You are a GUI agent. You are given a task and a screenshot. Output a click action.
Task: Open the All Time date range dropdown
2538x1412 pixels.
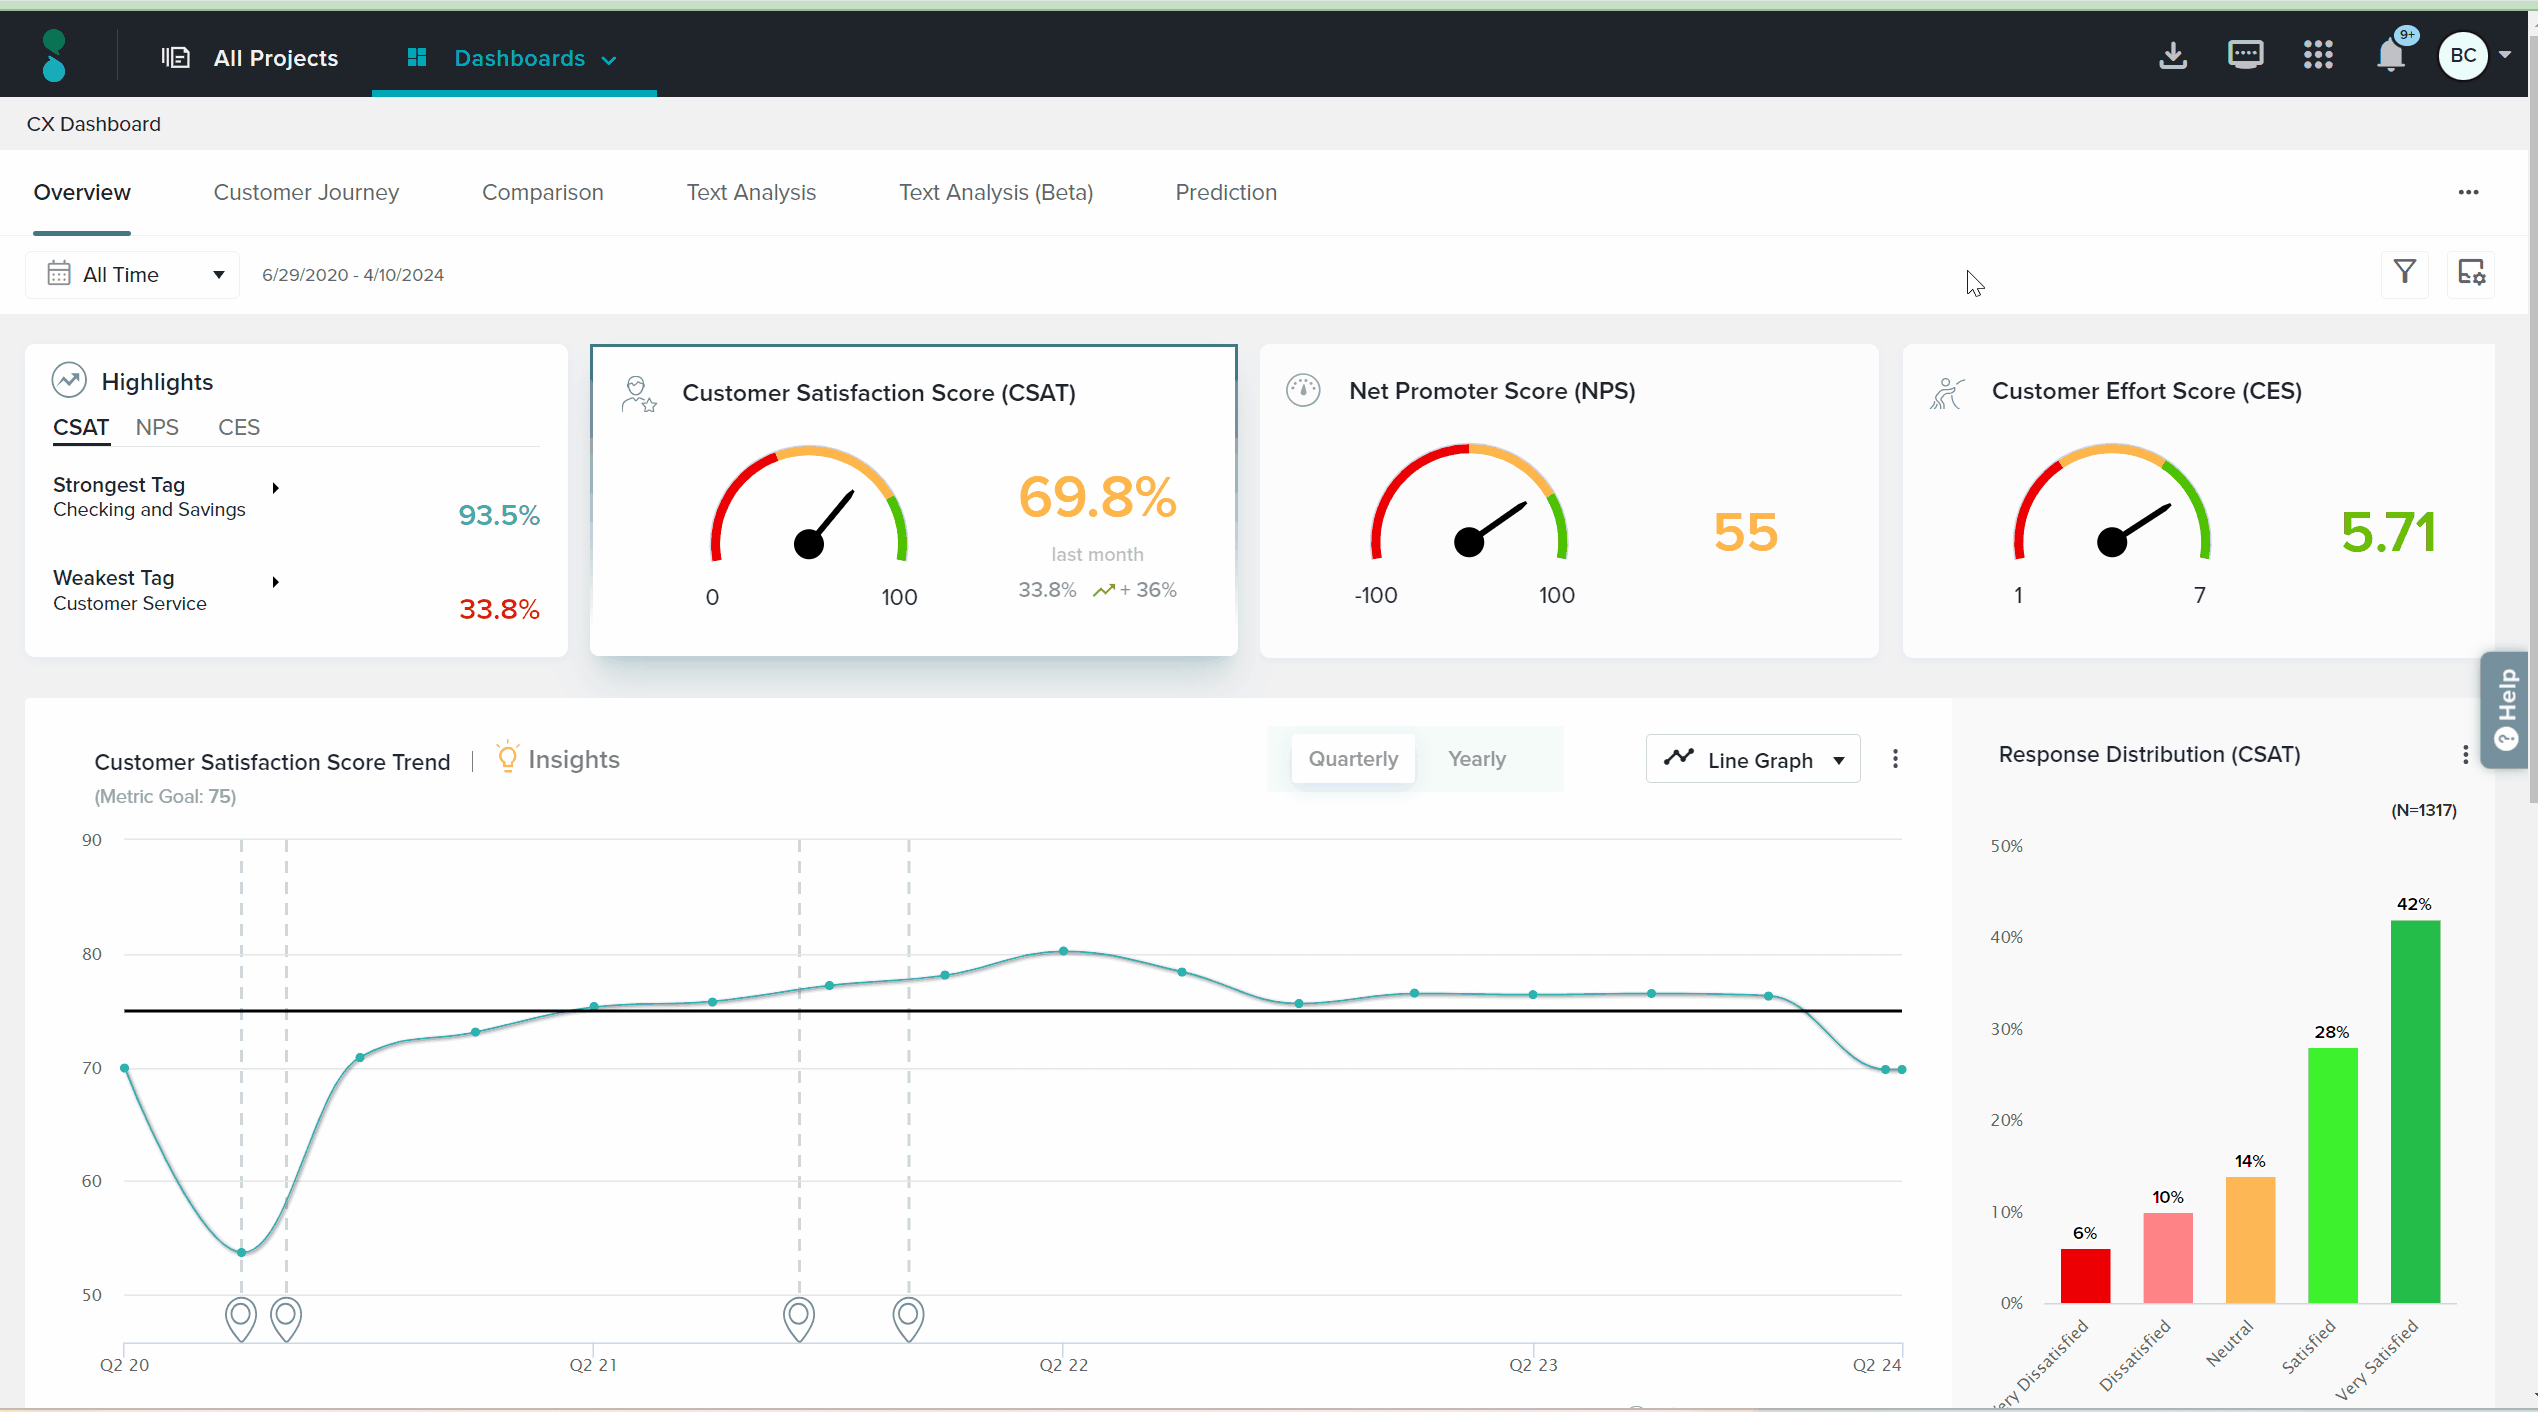click(x=133, y=275)
